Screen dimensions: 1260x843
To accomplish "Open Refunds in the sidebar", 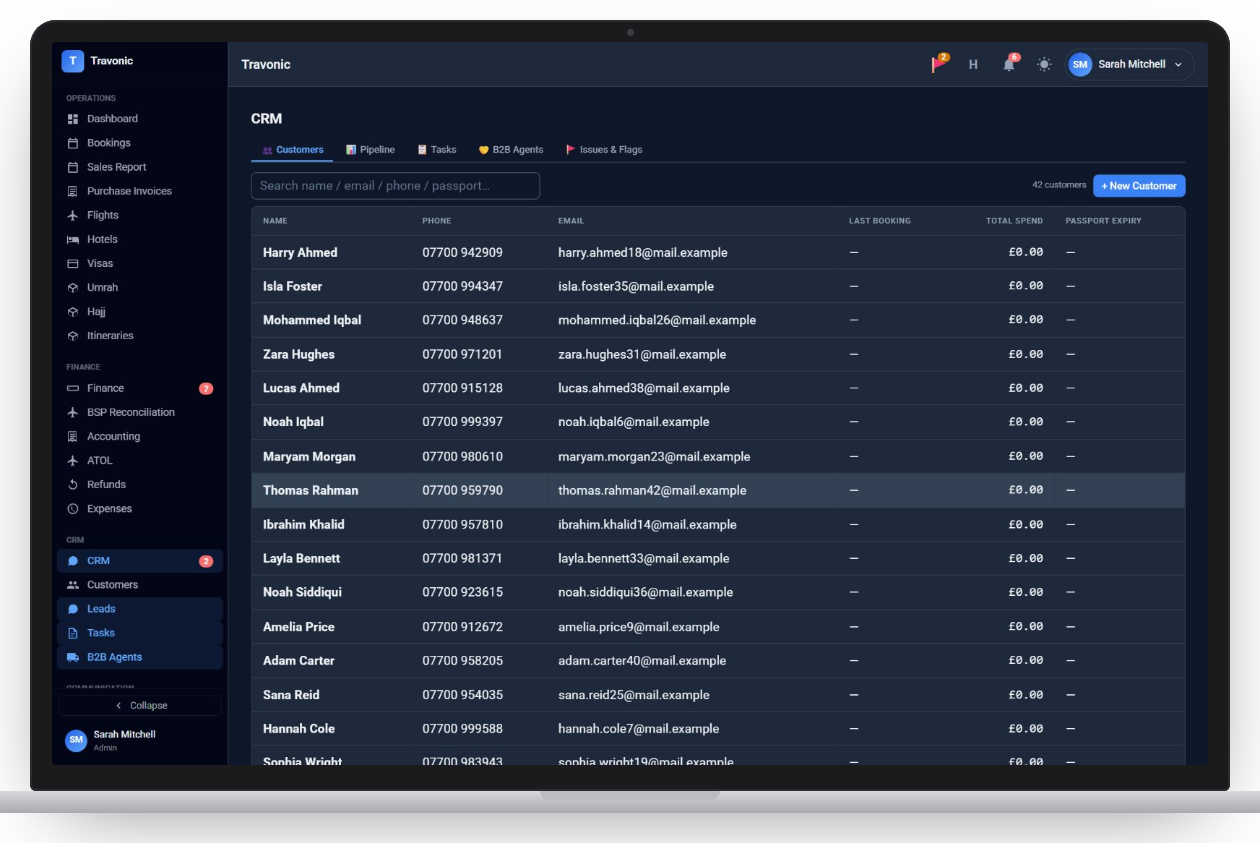I will (140, 484).
